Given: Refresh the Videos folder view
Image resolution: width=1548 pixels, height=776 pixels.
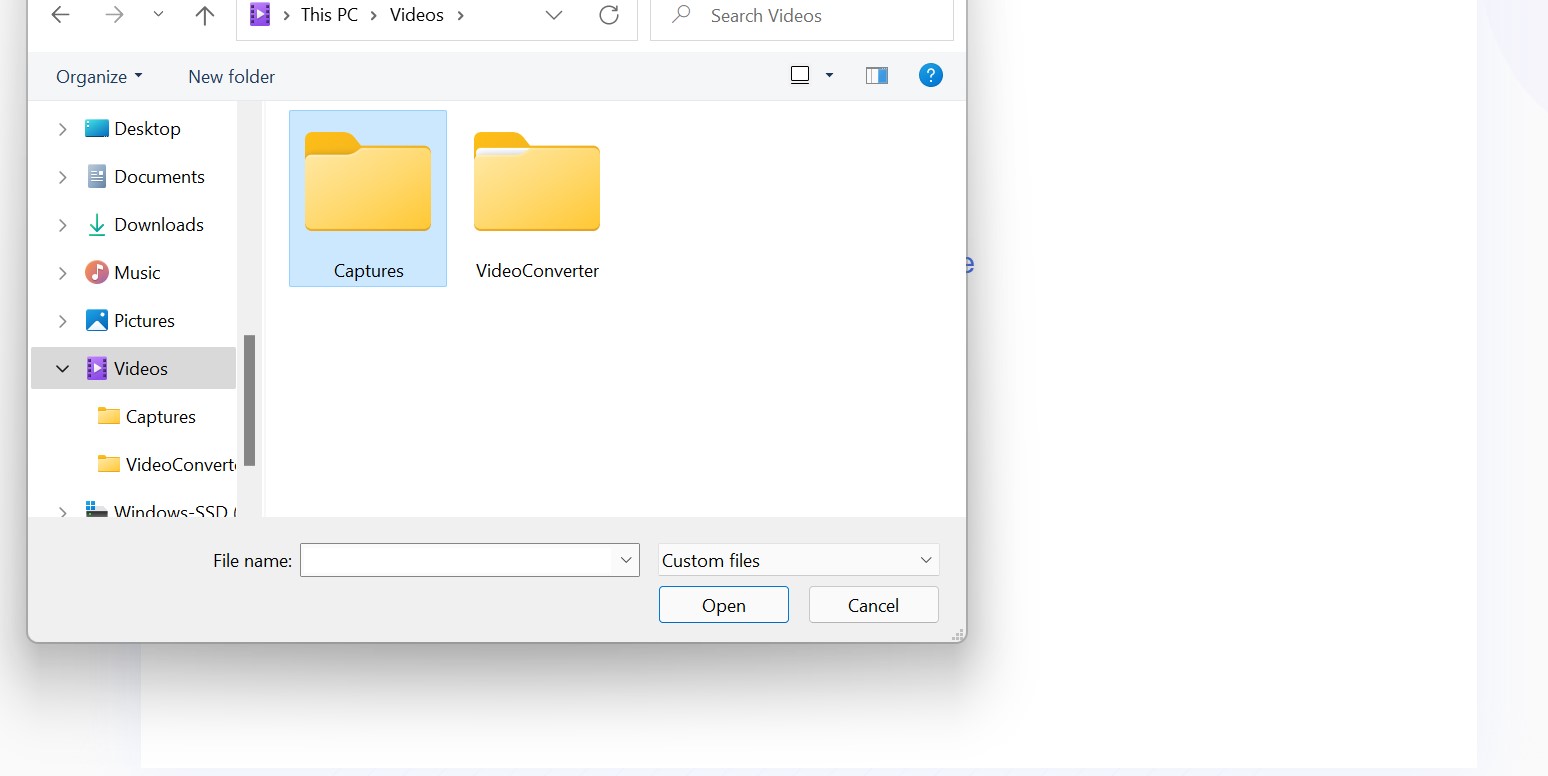Looking at the screenshot, I should pyautogui.click(x=608, y=15).
